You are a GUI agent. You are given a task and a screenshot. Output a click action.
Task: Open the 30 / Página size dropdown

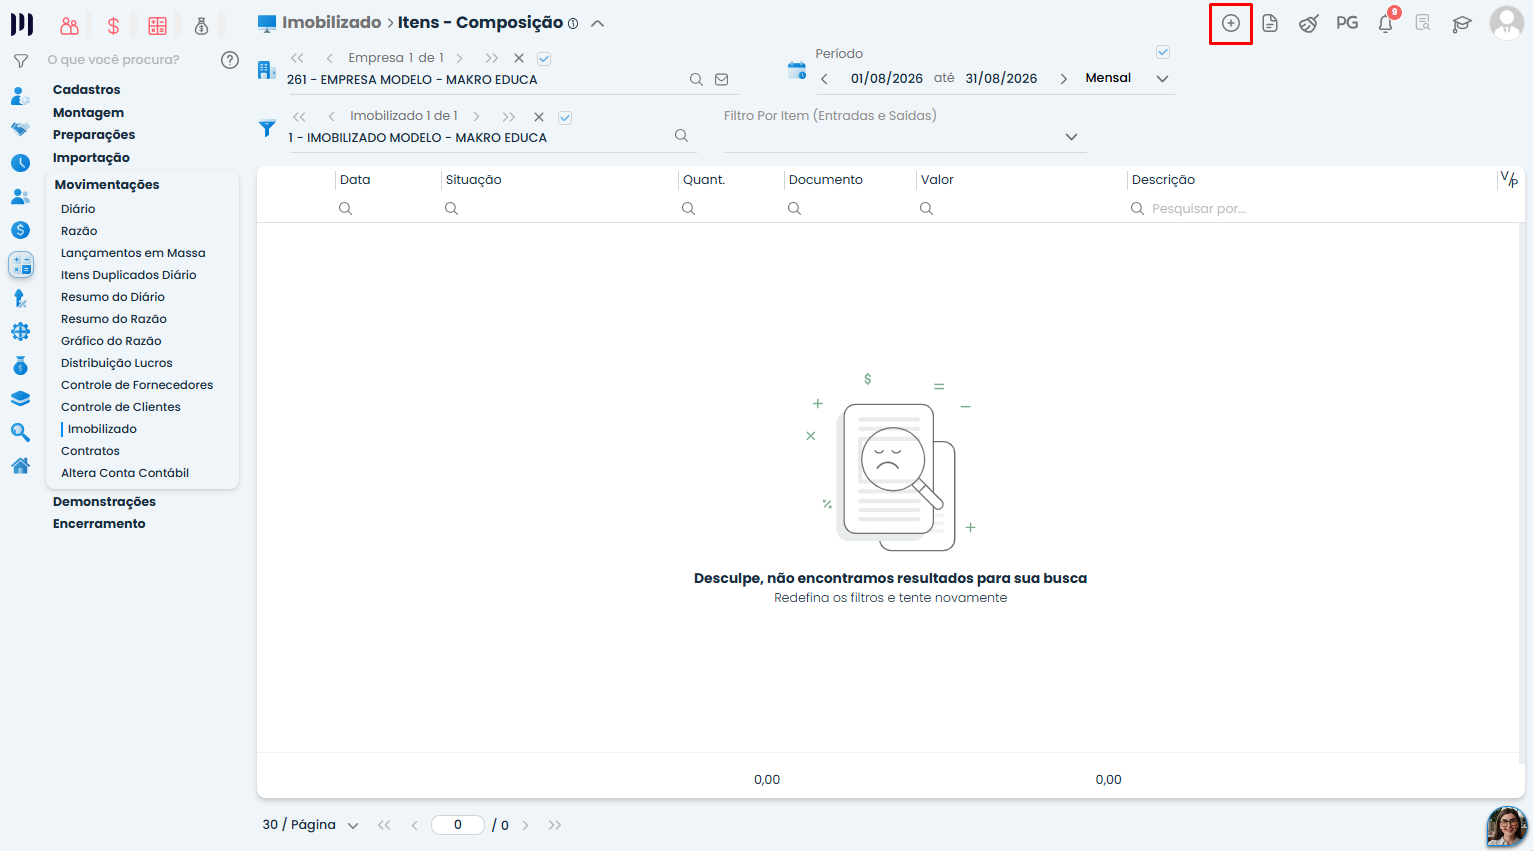(311, 825)
